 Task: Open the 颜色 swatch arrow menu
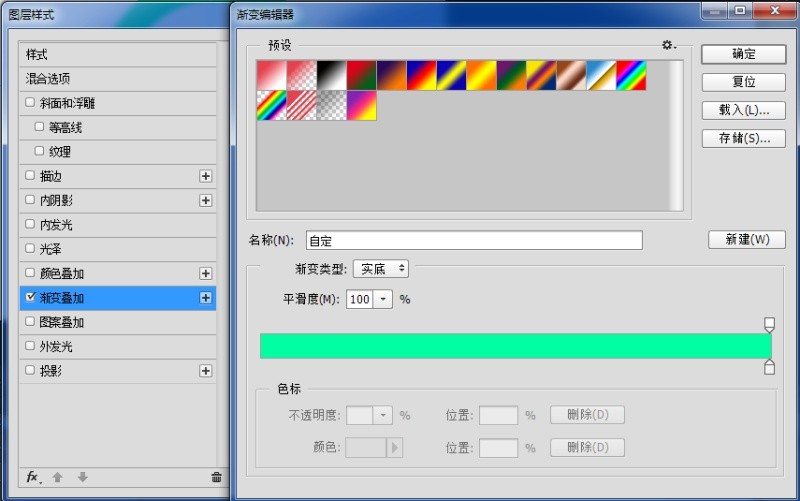394,448
